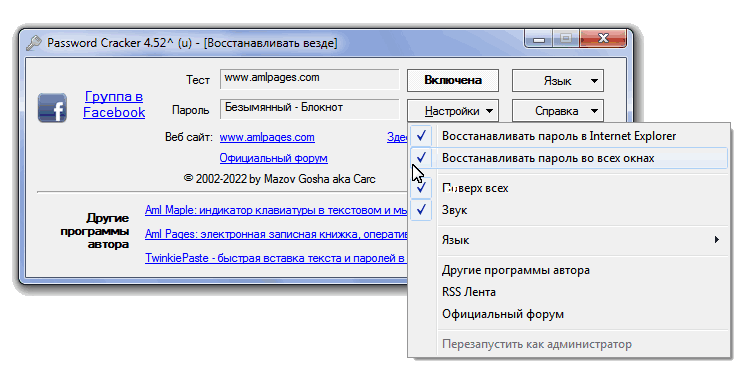Click the key icon in the title bar
The width and height of the screenshot is (740, 377).
pos(34,43)
